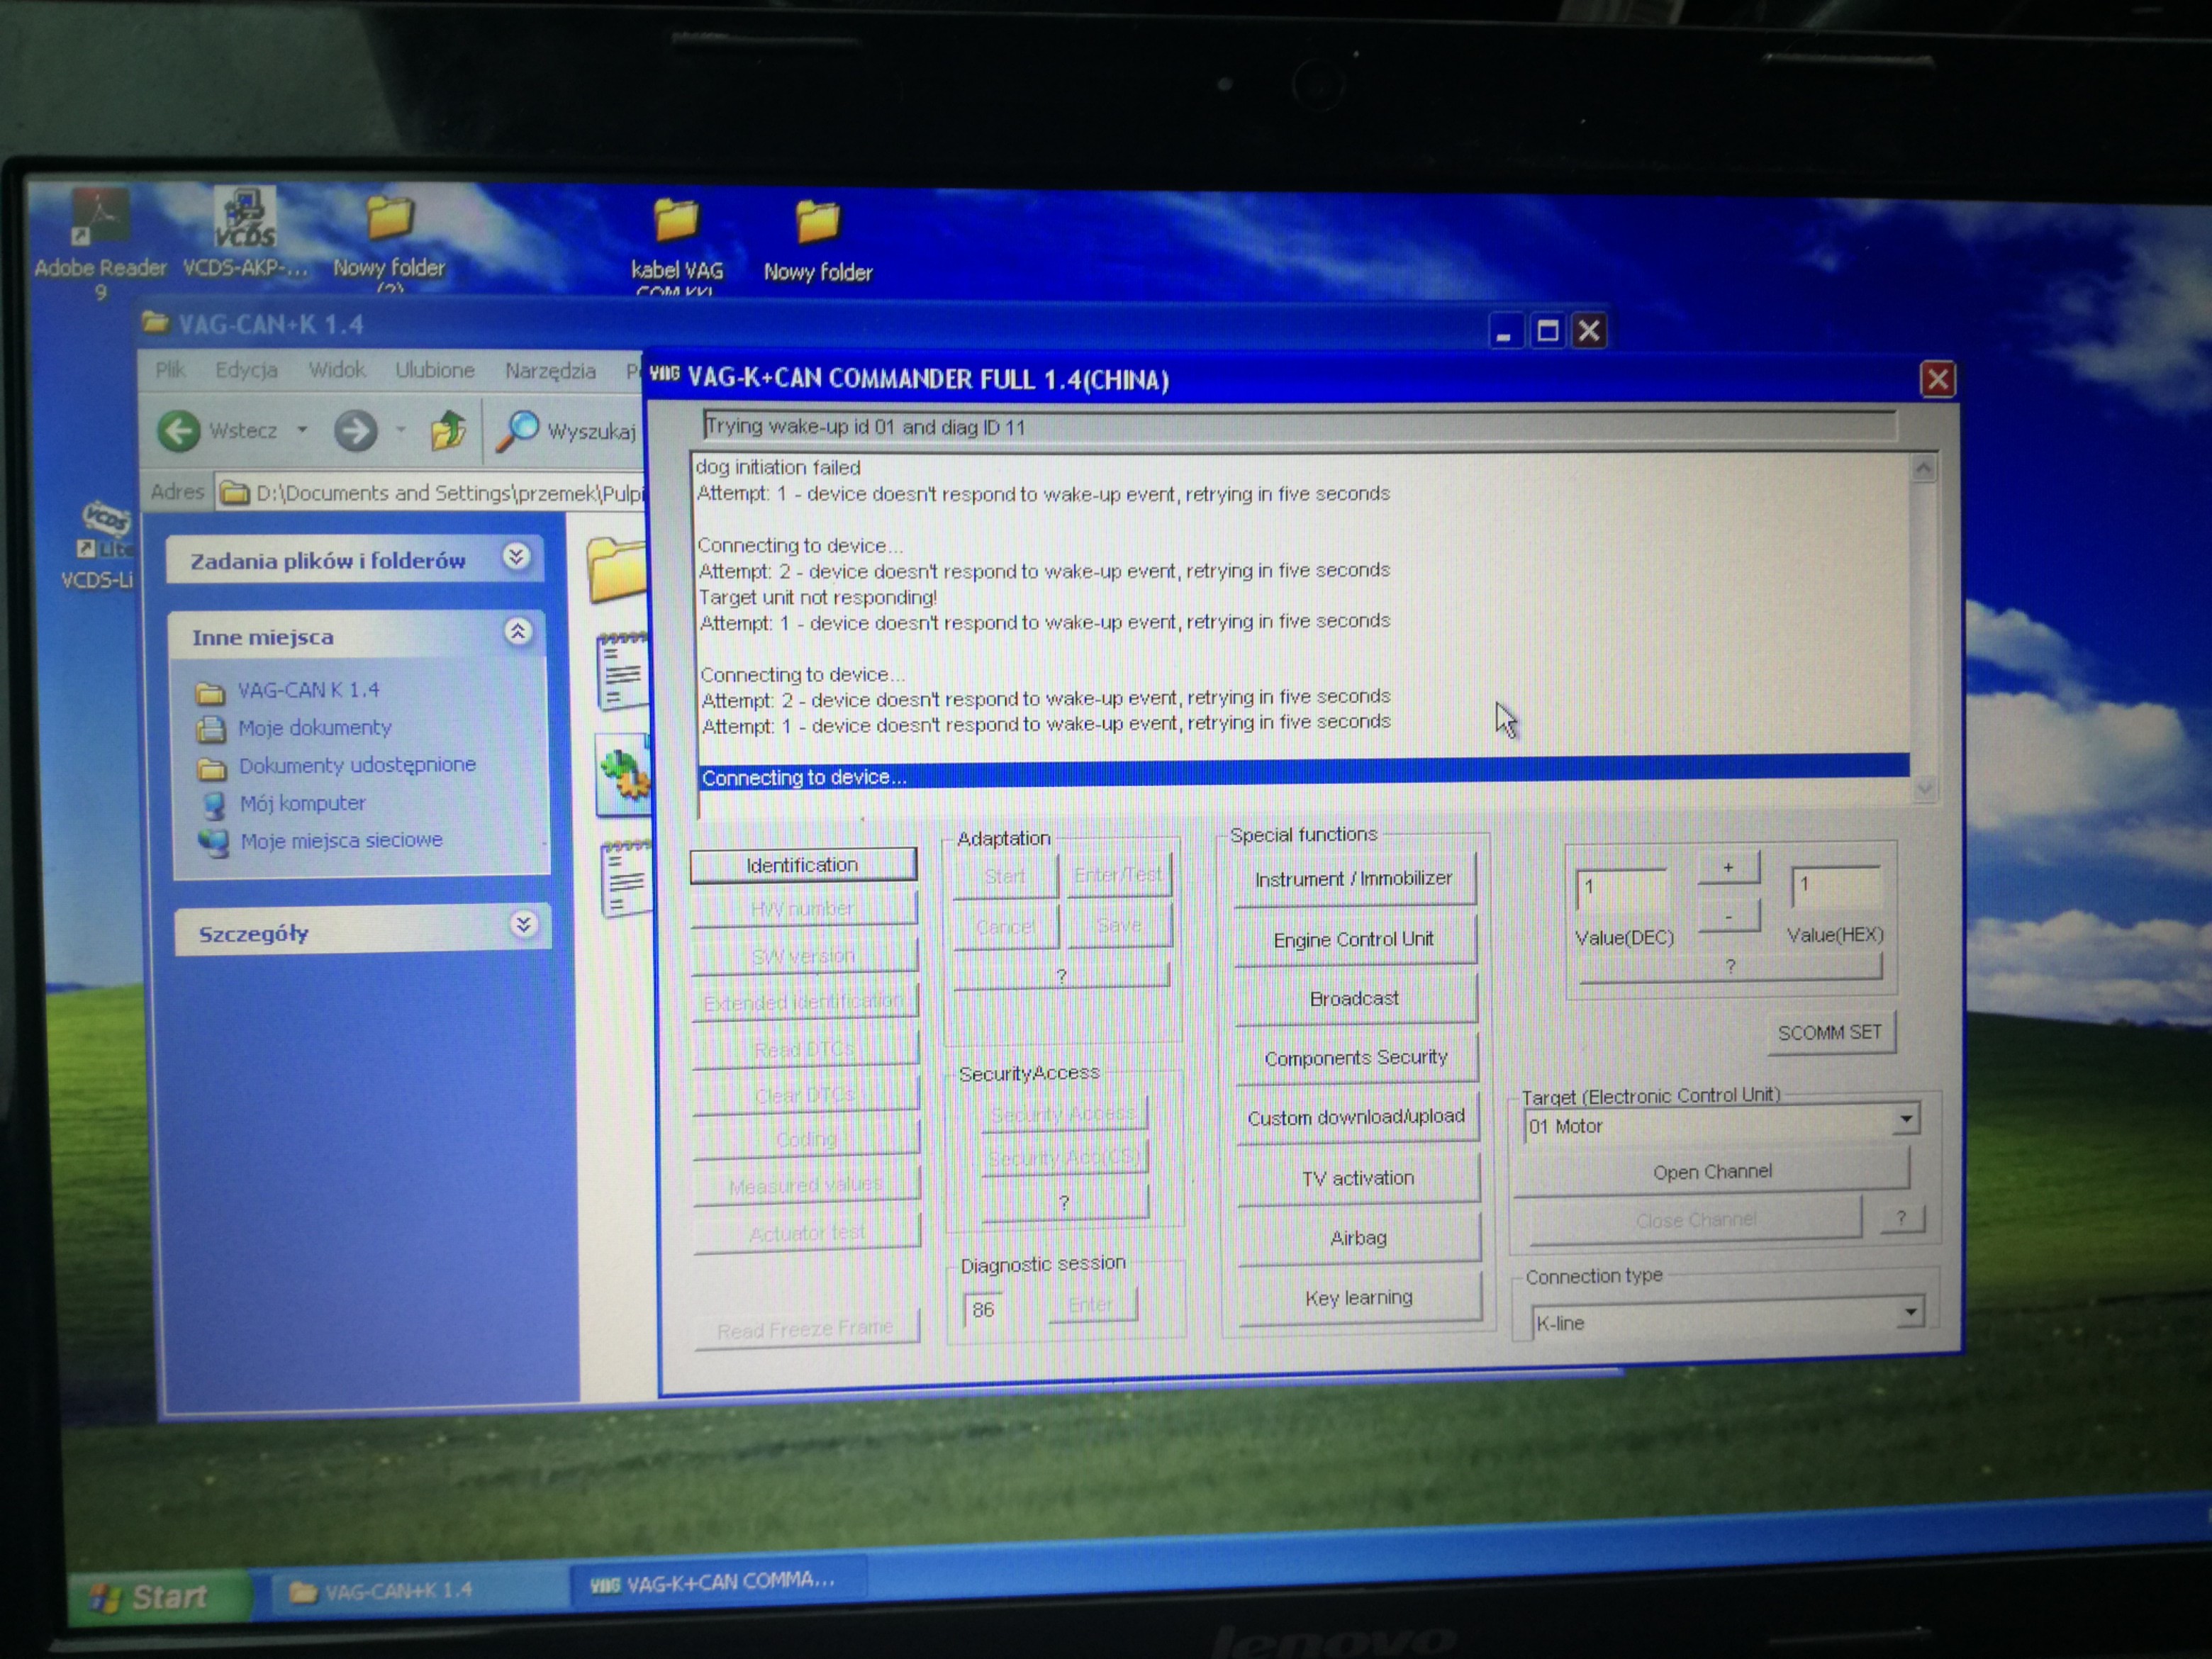Screen dimensions: 2212x1659
Task: Click the plus value increment button
Action: point(1727,868)
